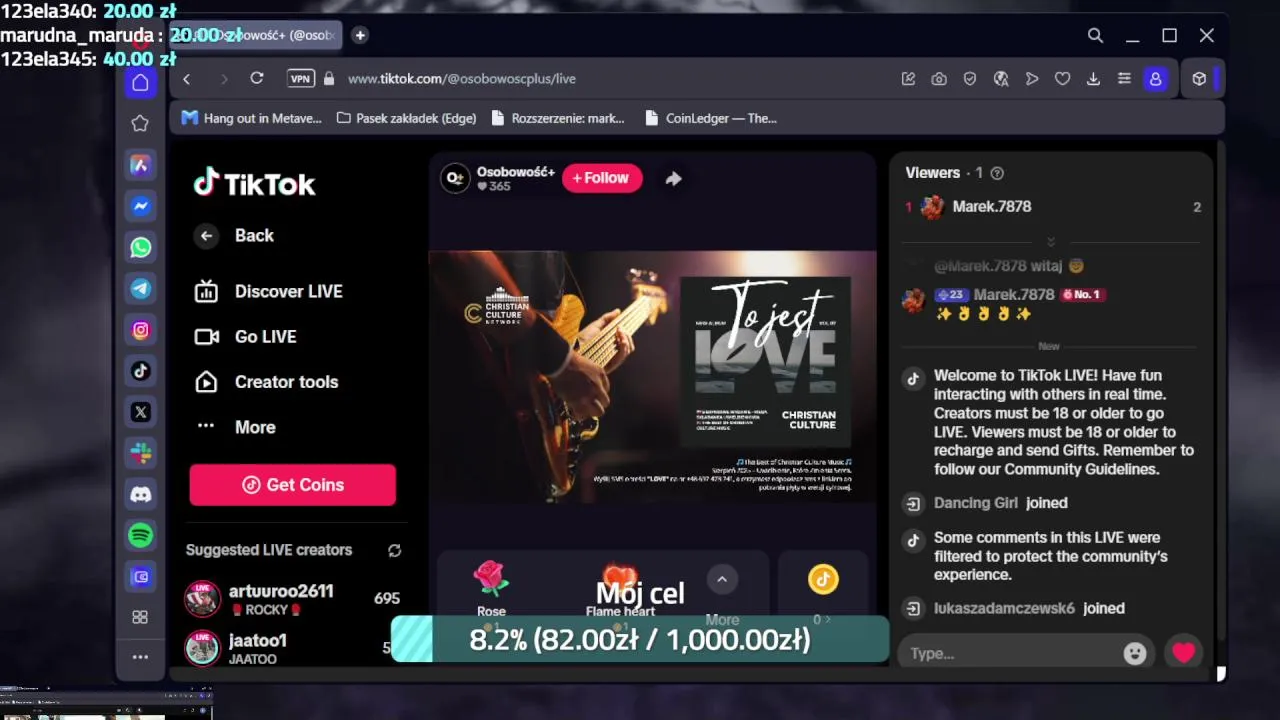1280x720 pixels.
Task: Click Back in TikTok side menu
Action: point(234,236)
